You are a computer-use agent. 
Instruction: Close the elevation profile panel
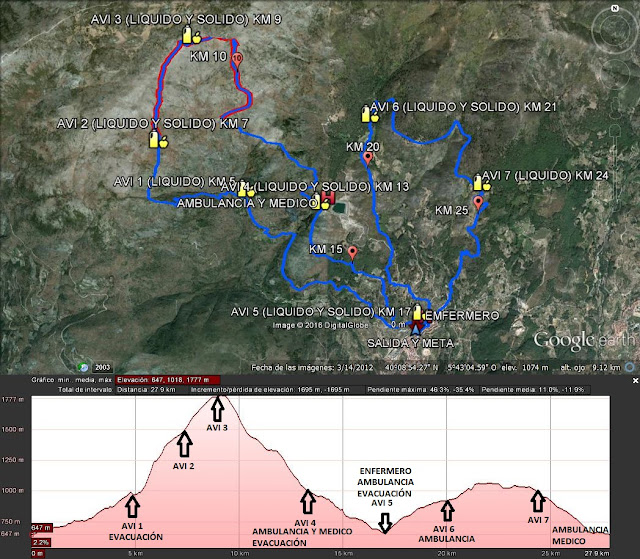tap(635, 380)
